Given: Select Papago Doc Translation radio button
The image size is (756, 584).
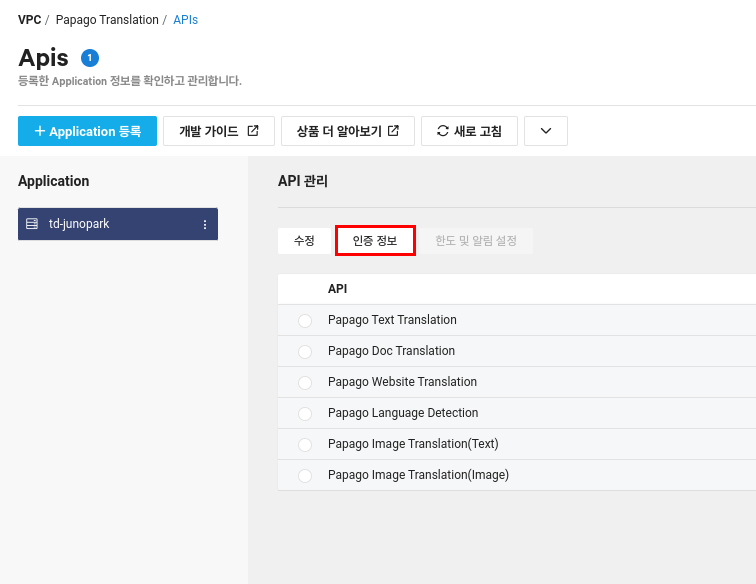Looking at the screenshot, I should (x=305, y=352).
